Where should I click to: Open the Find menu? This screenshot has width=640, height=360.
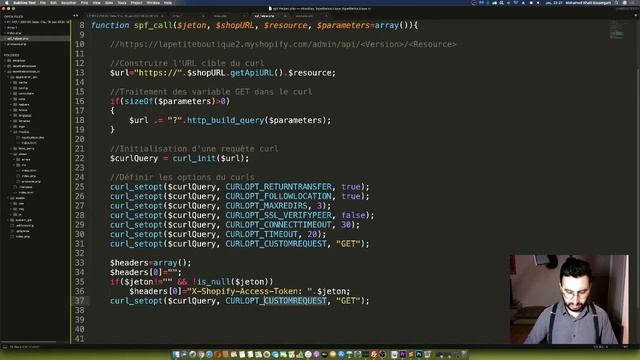84,2
